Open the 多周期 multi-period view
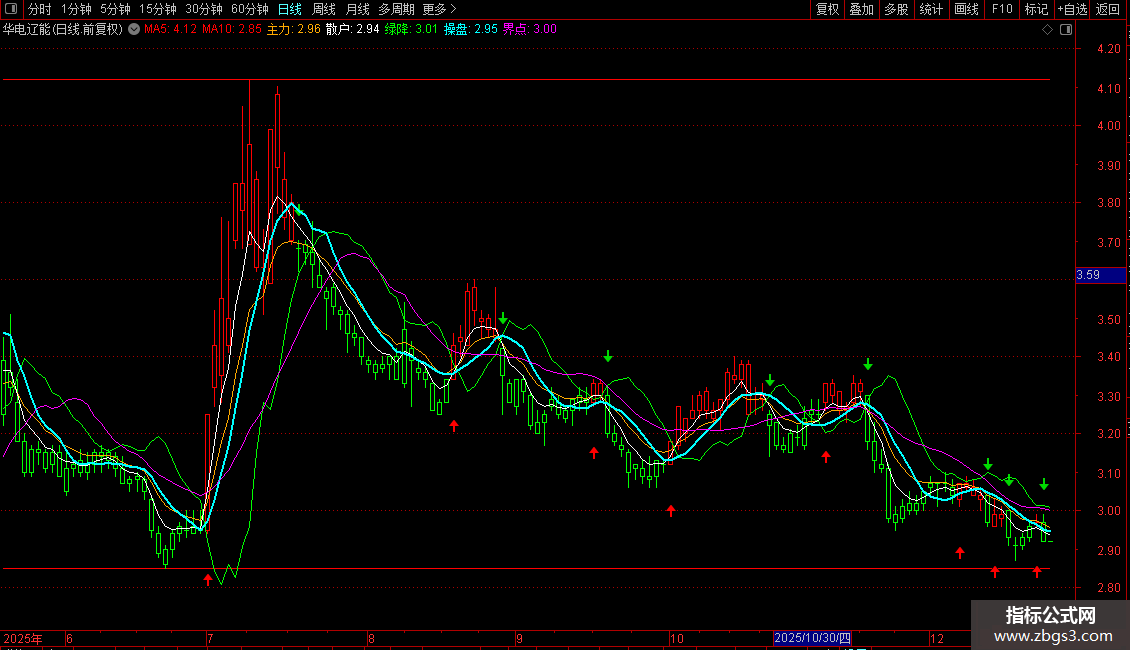The height and width of the screenshot is (650, 1130). [396, 9]
